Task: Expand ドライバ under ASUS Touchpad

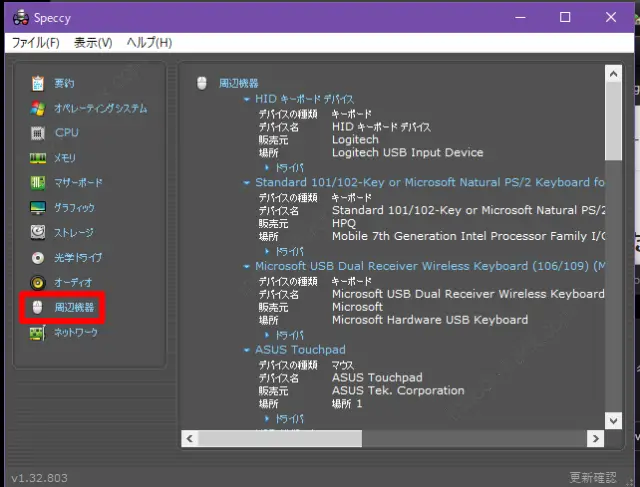Action: coord(267,418)
